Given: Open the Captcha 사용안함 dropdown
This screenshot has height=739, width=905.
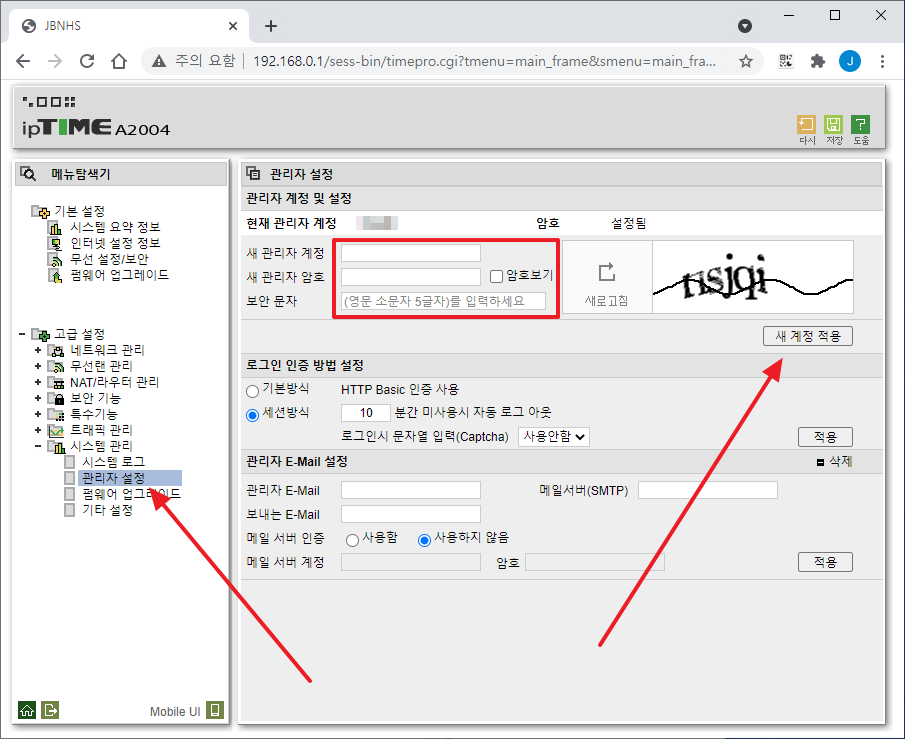Looking at the screenshot, I should pos(554,436).
